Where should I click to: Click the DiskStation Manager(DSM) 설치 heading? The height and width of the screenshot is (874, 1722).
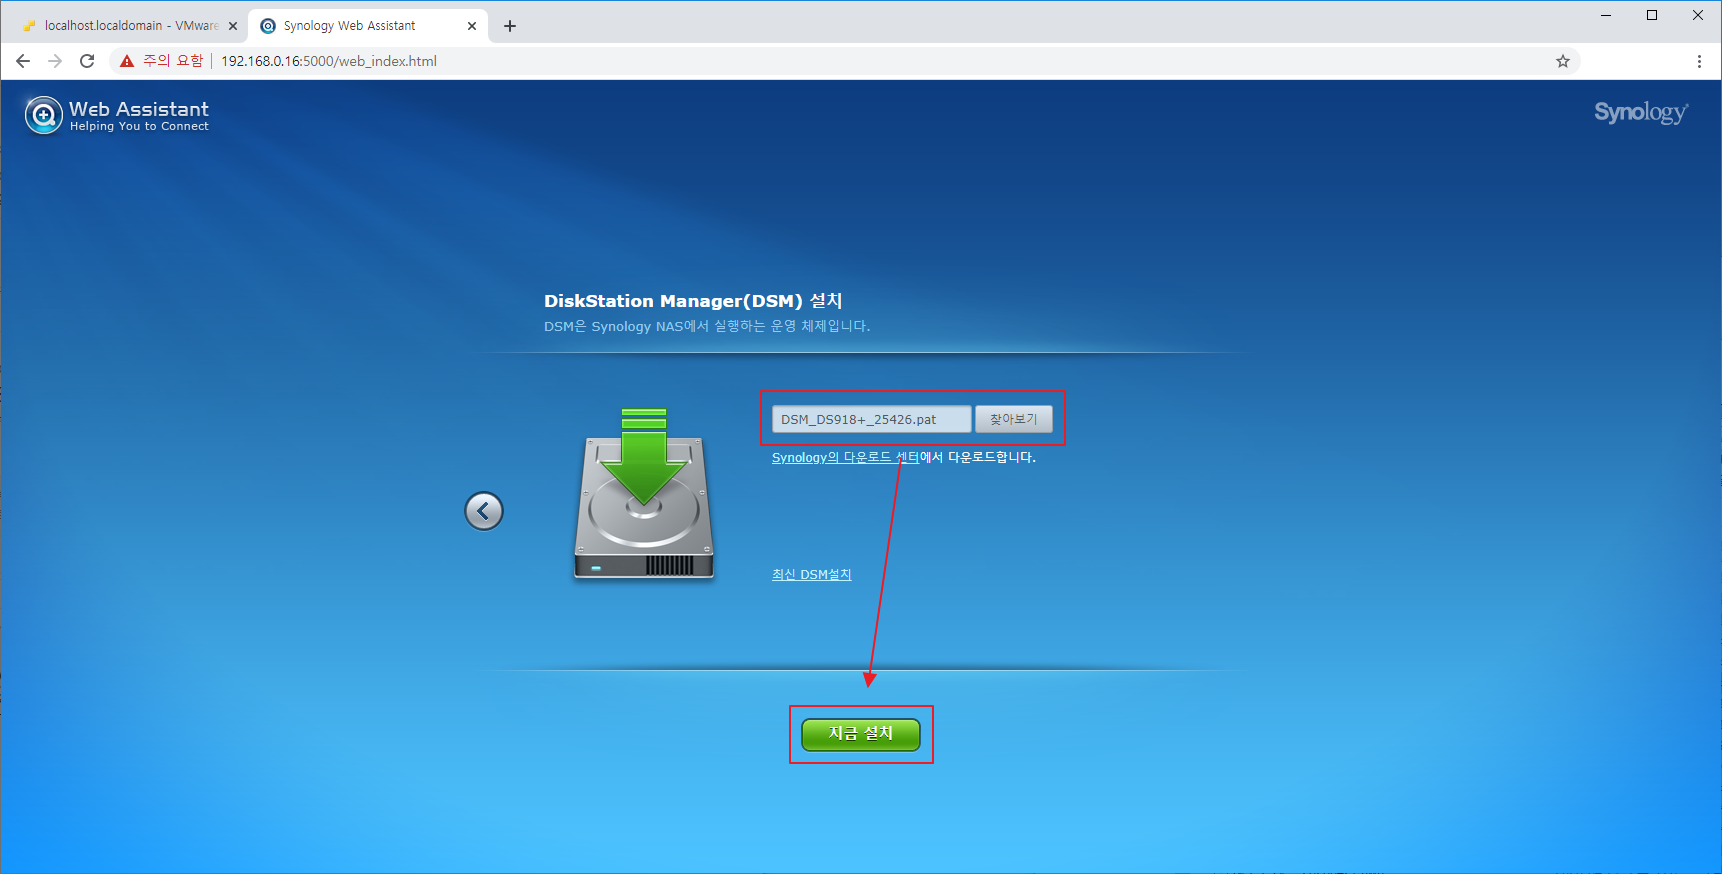pos(693,301)
